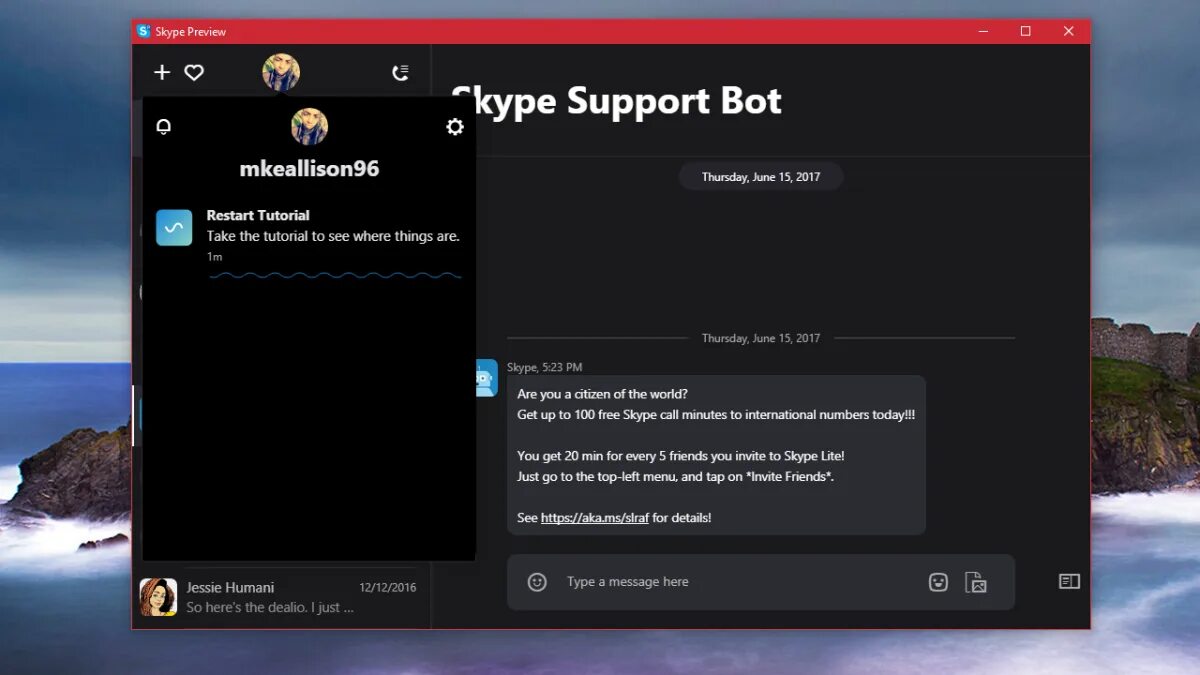The height and width of the screenshot is (675, 1200).
Task: Click the Skype logo in title bar
Action: [x=143, y=31]
